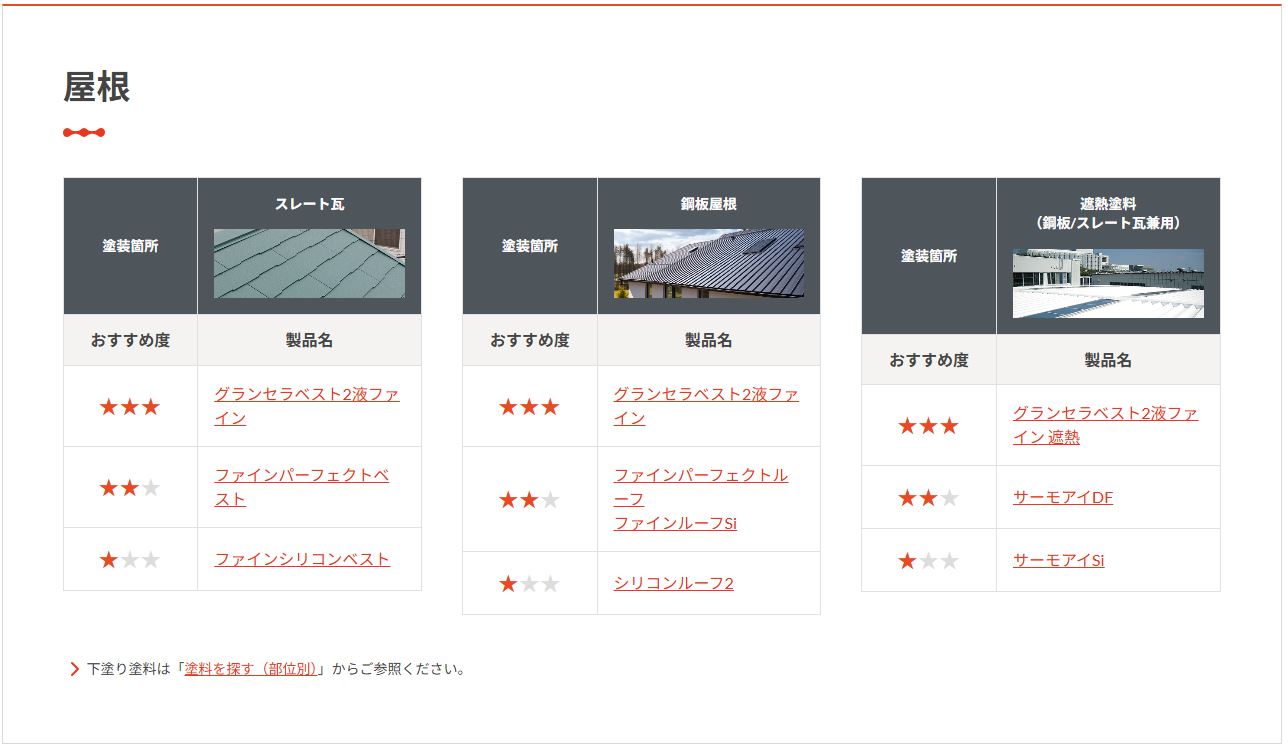Screen dimensions: 1288x751
Task: Click two-star rating beside ファインパーフェクトベスト
Action: [x=130, y=488]
